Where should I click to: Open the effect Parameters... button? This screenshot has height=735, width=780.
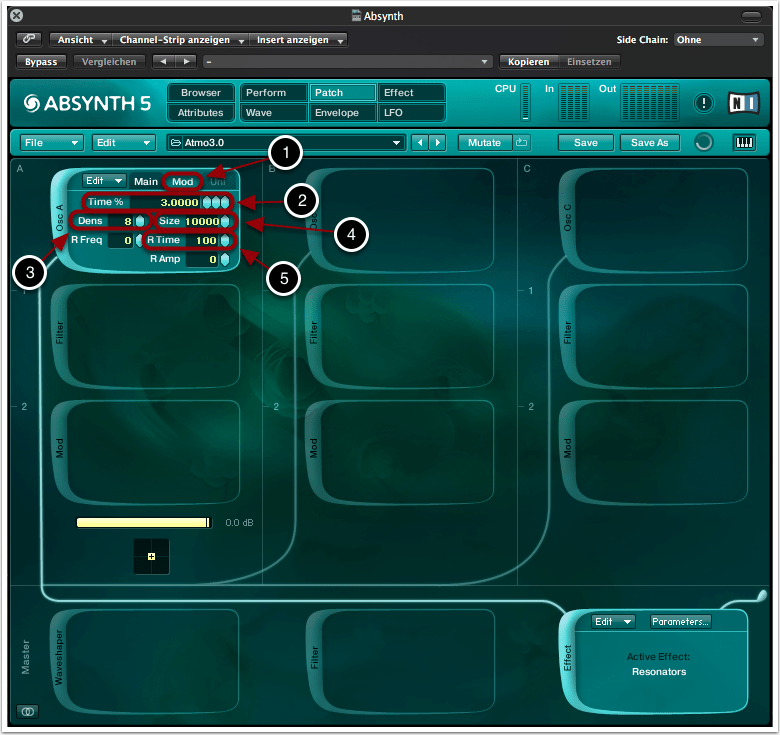pyautogui.click(x=681, y=621)
